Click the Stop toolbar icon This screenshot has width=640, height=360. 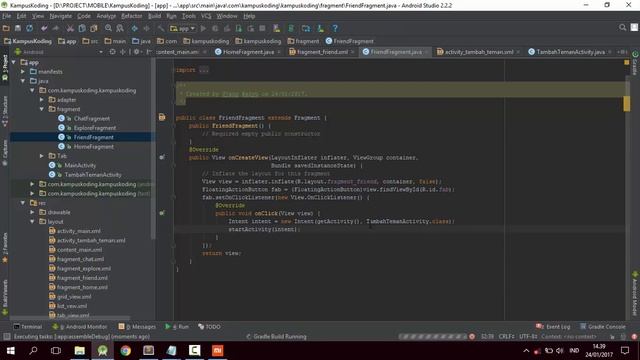click(x=262, y=28)
